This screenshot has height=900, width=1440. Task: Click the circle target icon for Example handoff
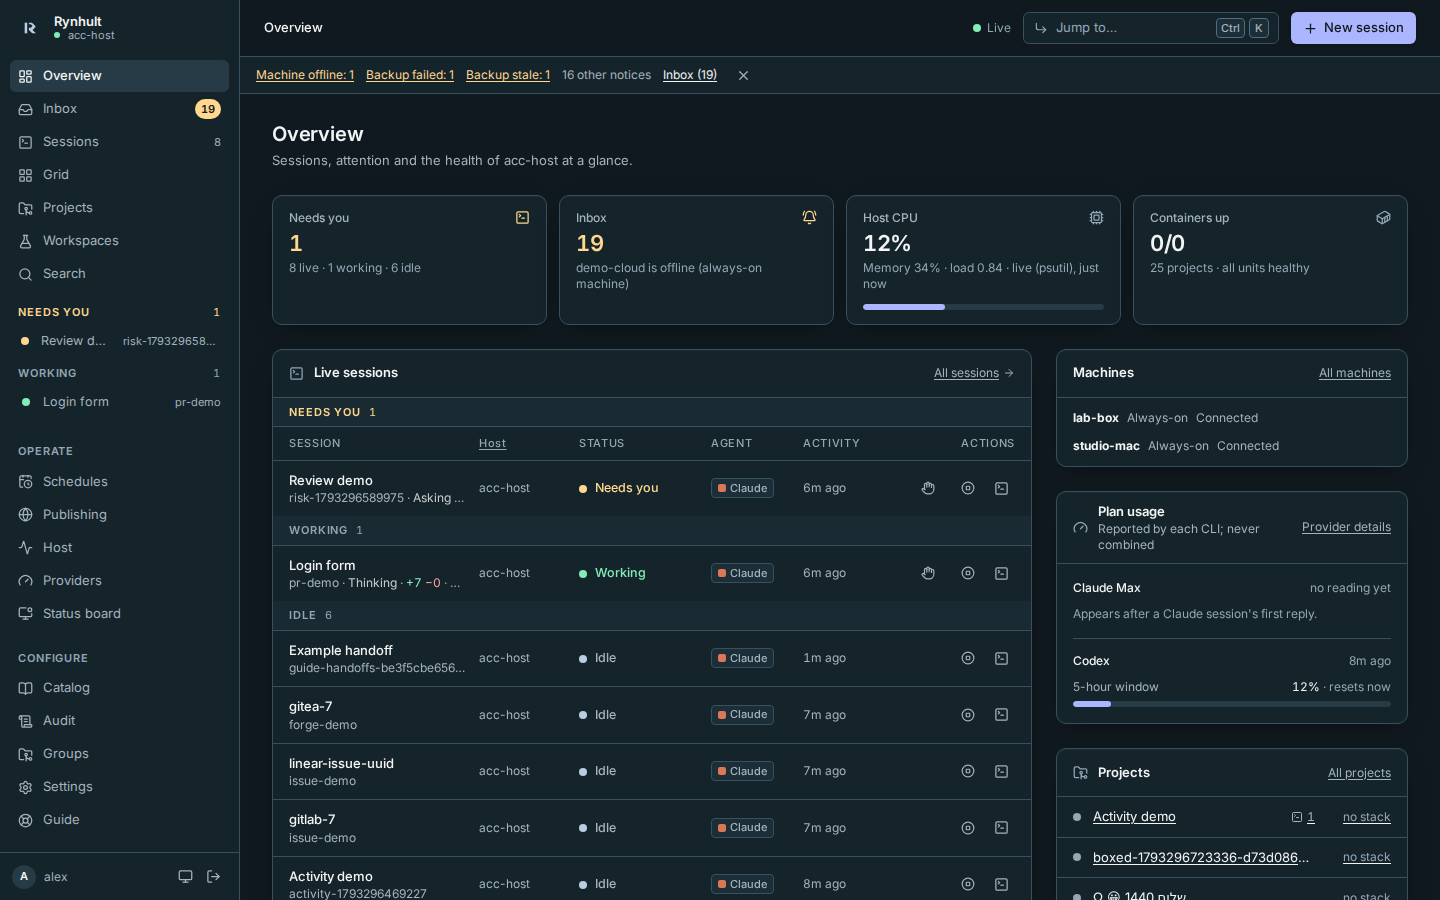968,658
